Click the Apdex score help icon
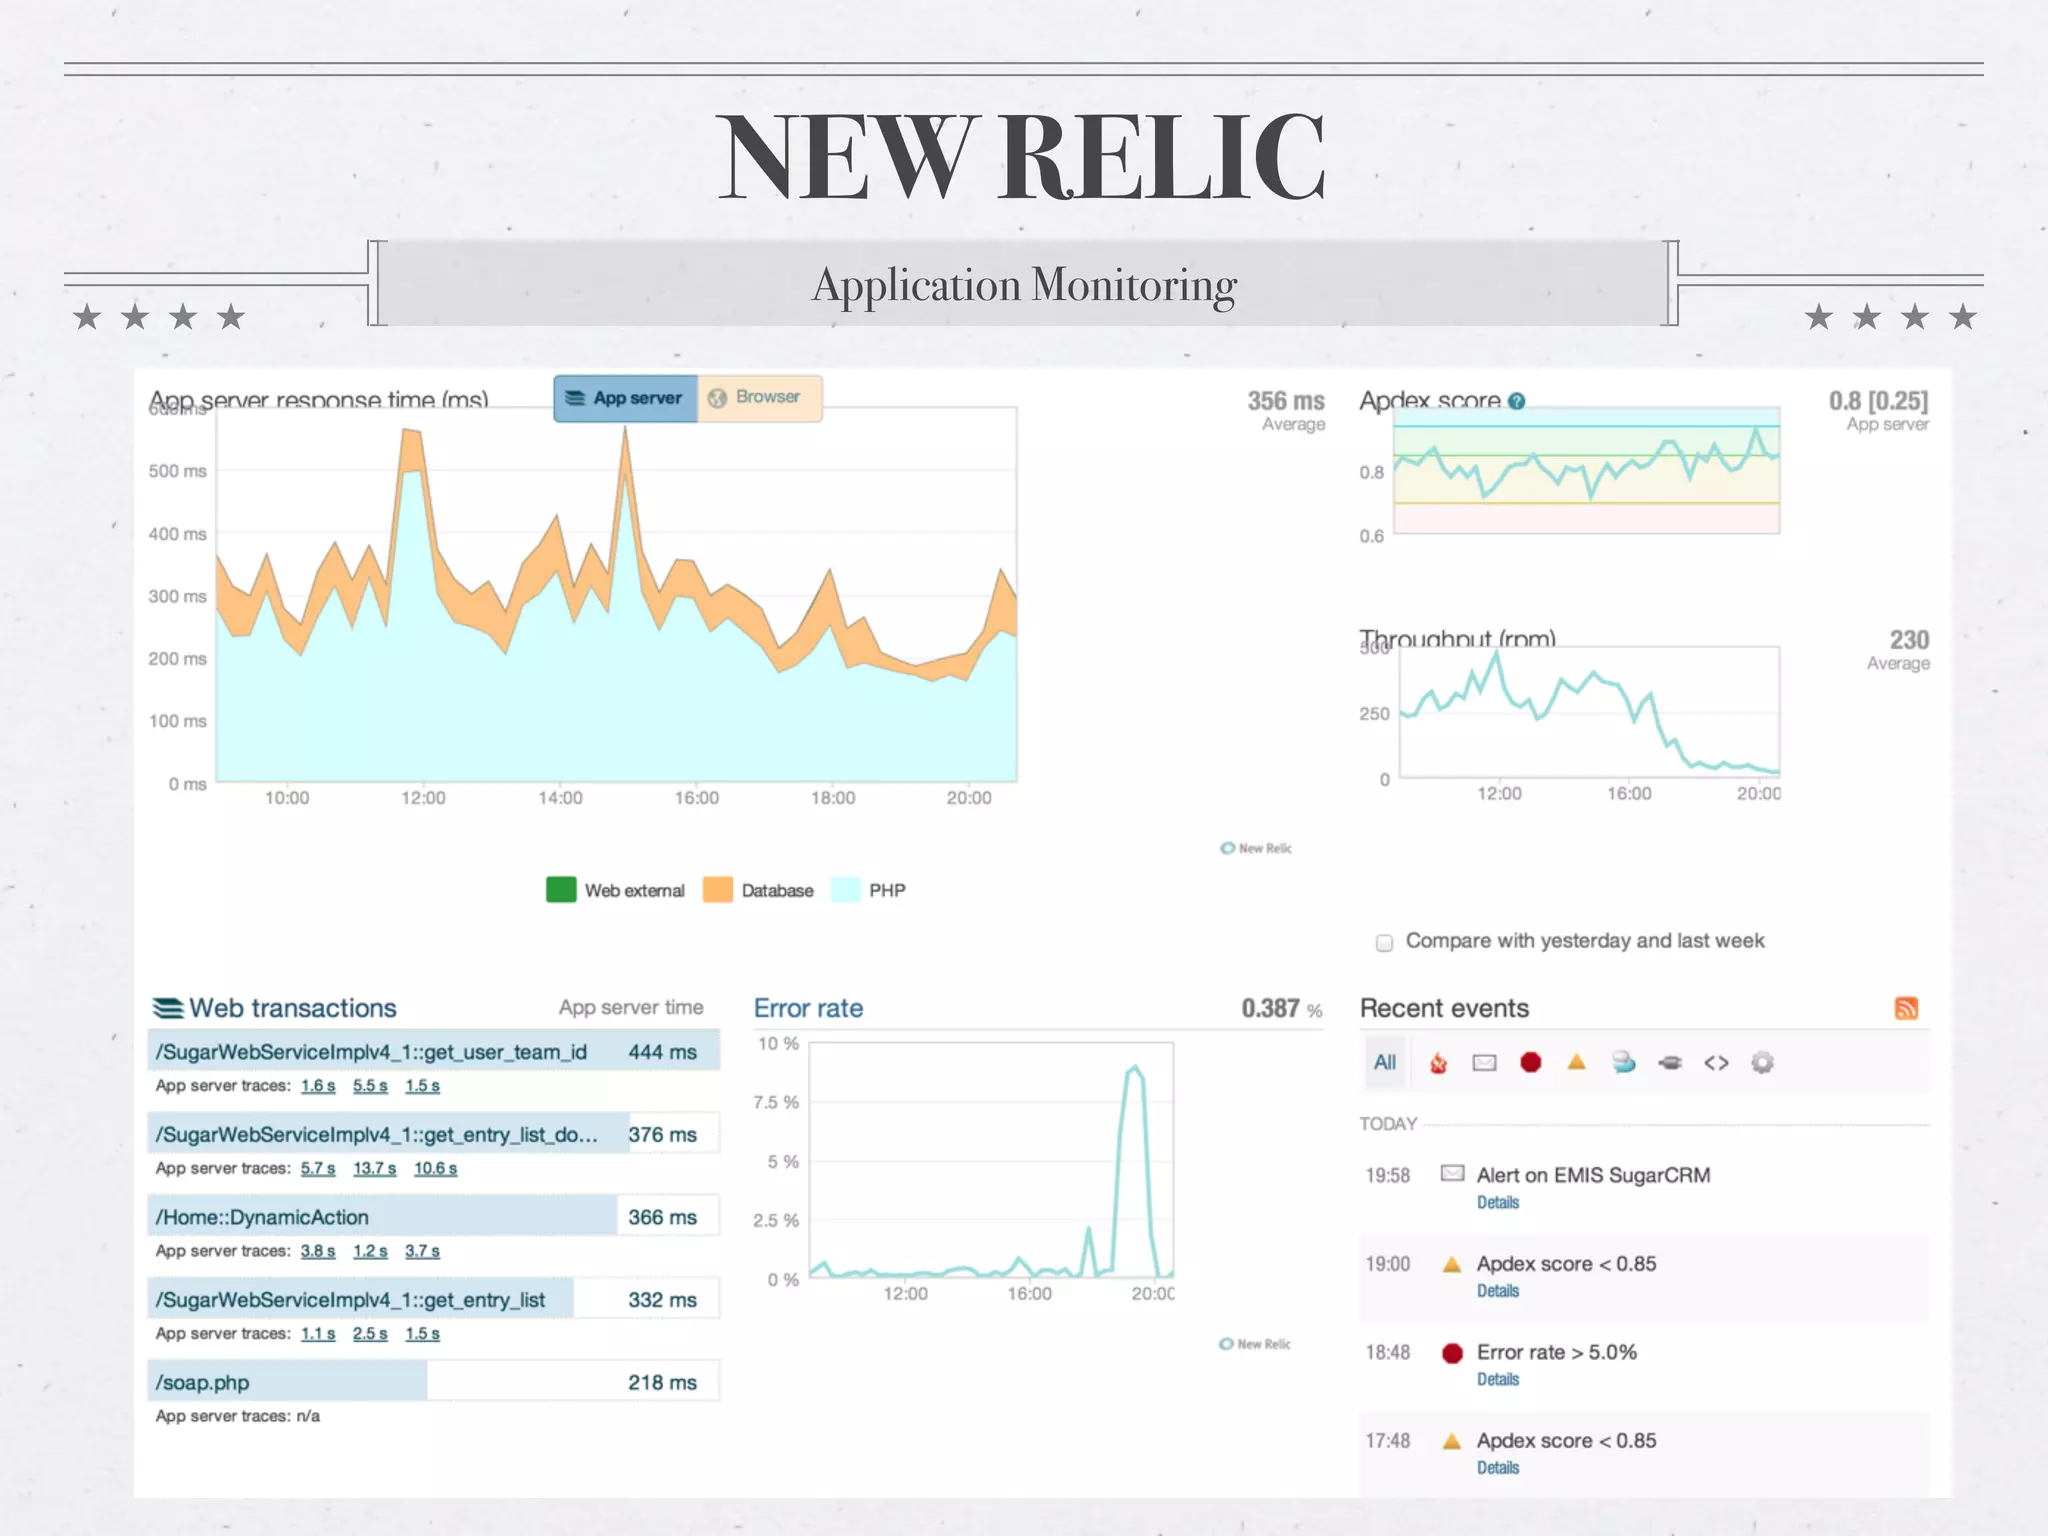 point(1517,401)
